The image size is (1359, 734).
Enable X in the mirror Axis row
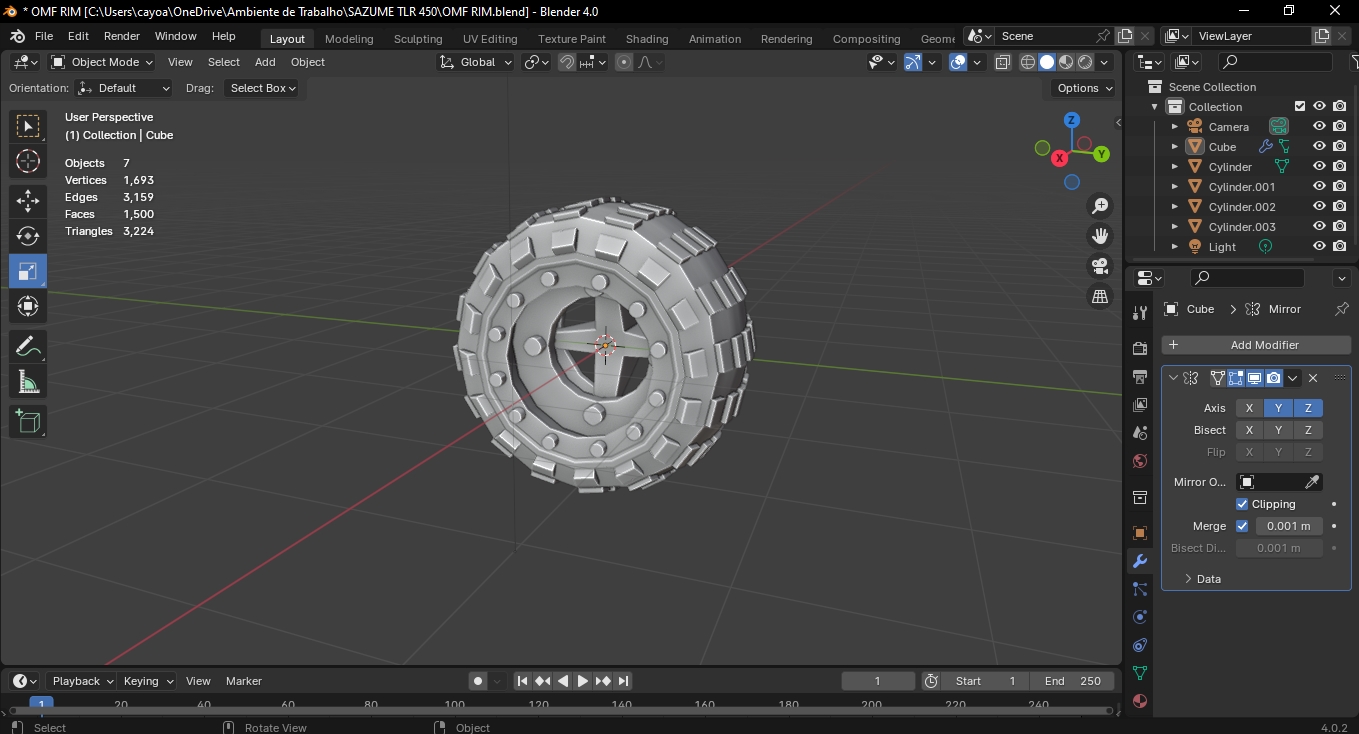coord(1249,408)
